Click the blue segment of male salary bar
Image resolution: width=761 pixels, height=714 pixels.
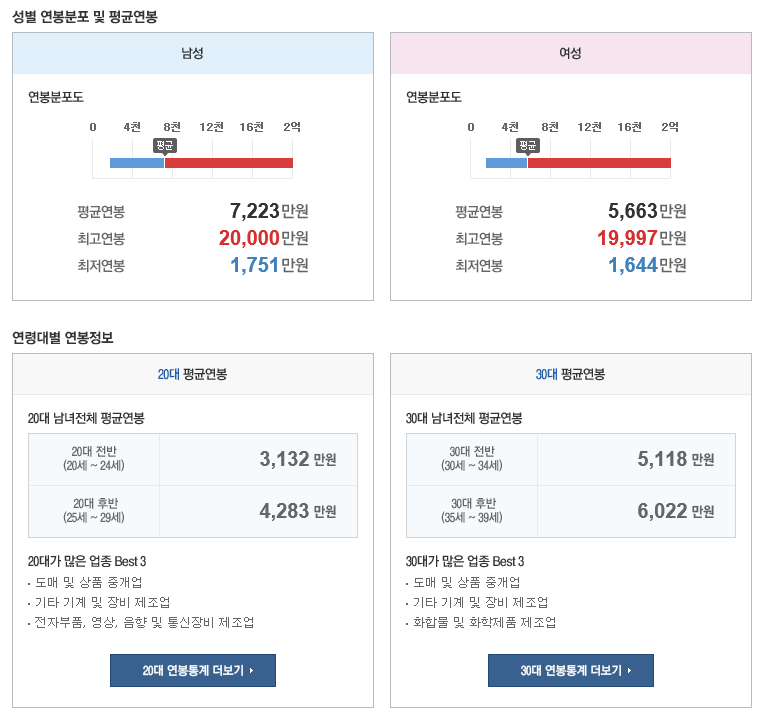click(136, 162)
